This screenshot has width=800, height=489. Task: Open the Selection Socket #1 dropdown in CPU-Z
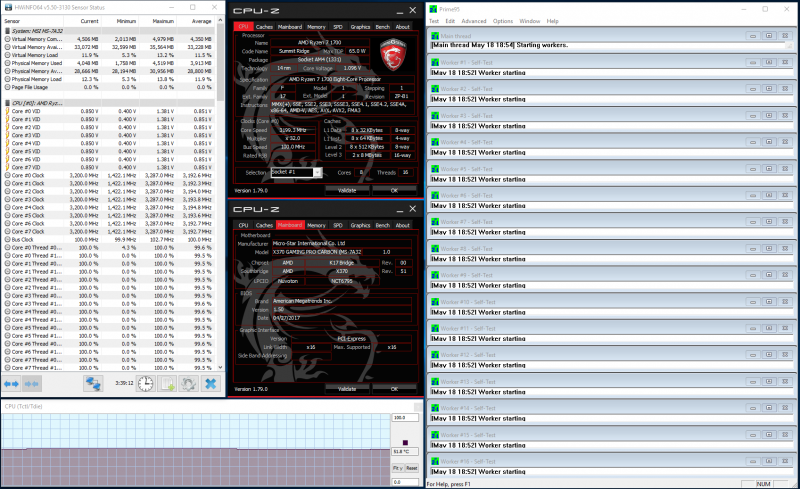[x=317, y=173]
